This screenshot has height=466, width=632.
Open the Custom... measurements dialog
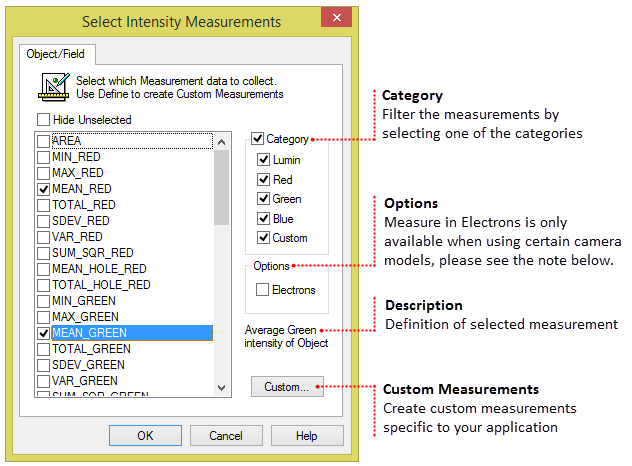click(288, 387)
